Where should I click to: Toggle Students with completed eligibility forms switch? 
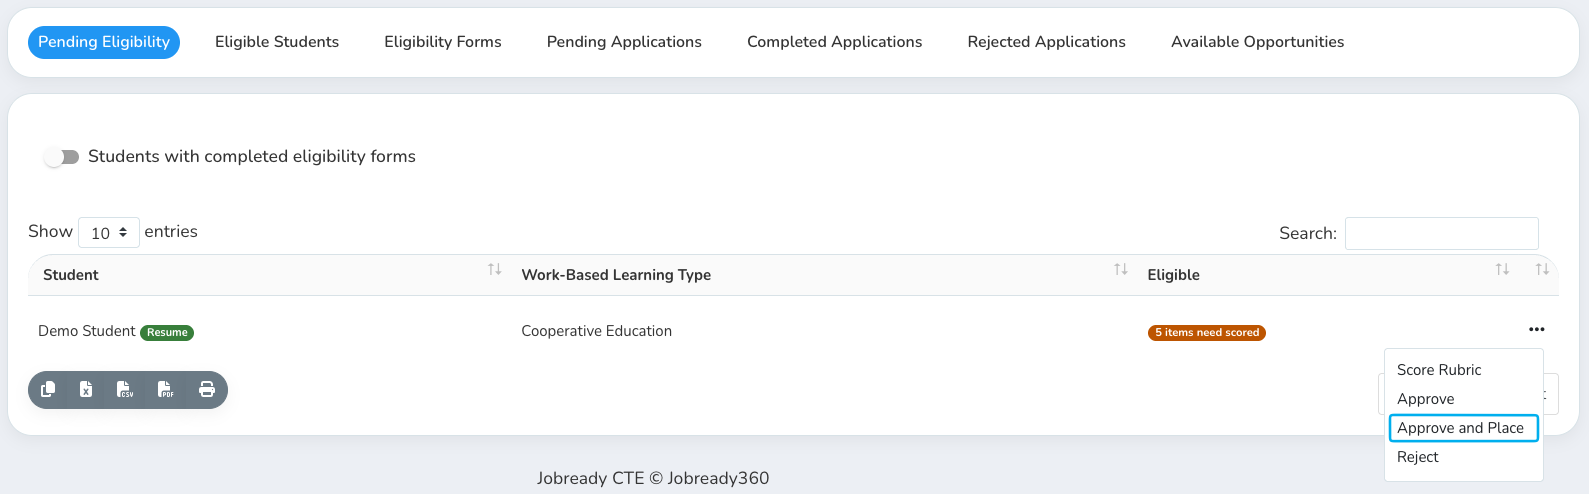pyautogui.click(x=62, y=157)
